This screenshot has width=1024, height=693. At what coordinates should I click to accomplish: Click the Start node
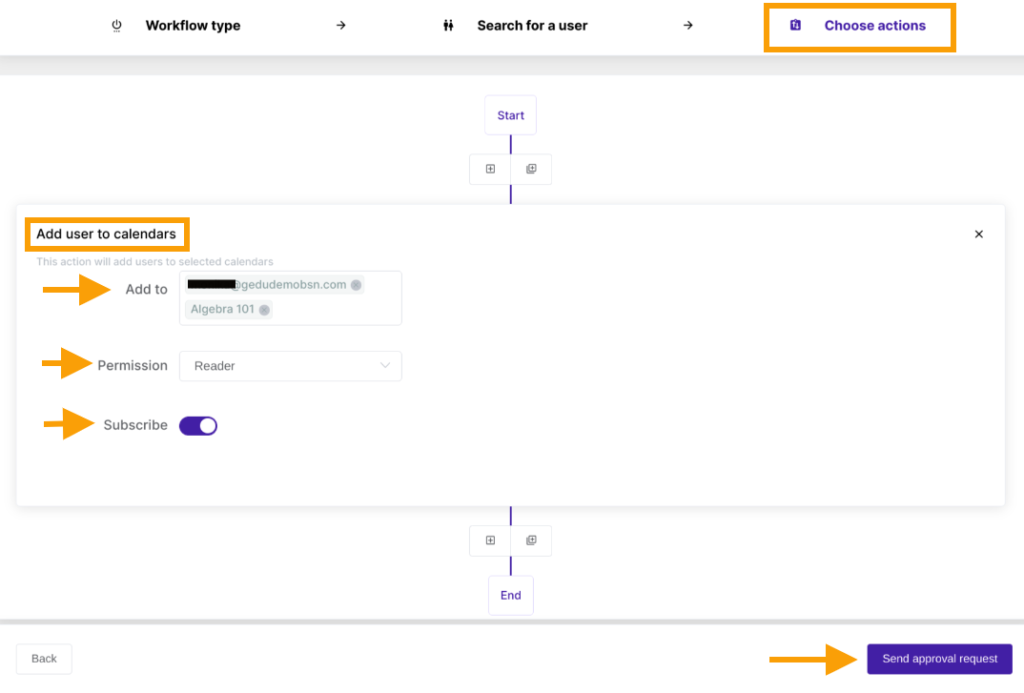point(511,115)
